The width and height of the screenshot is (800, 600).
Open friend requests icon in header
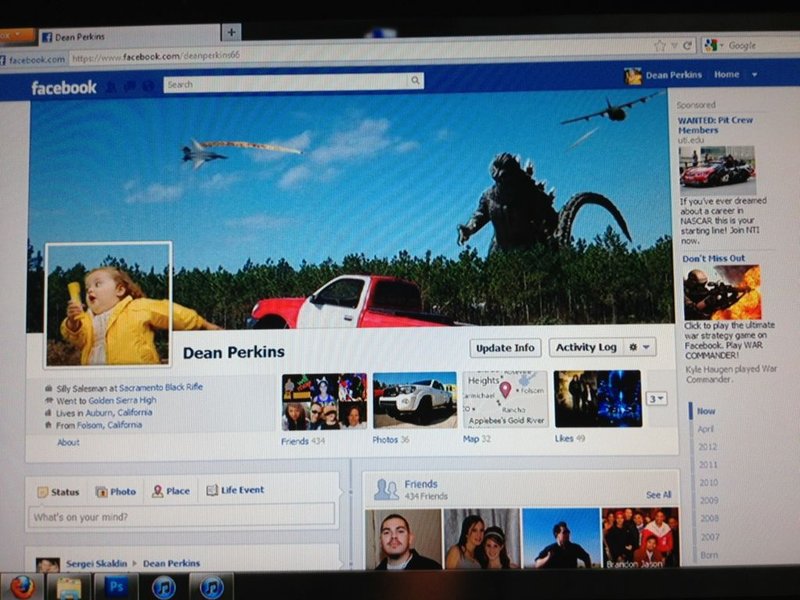tap(111, 88)
